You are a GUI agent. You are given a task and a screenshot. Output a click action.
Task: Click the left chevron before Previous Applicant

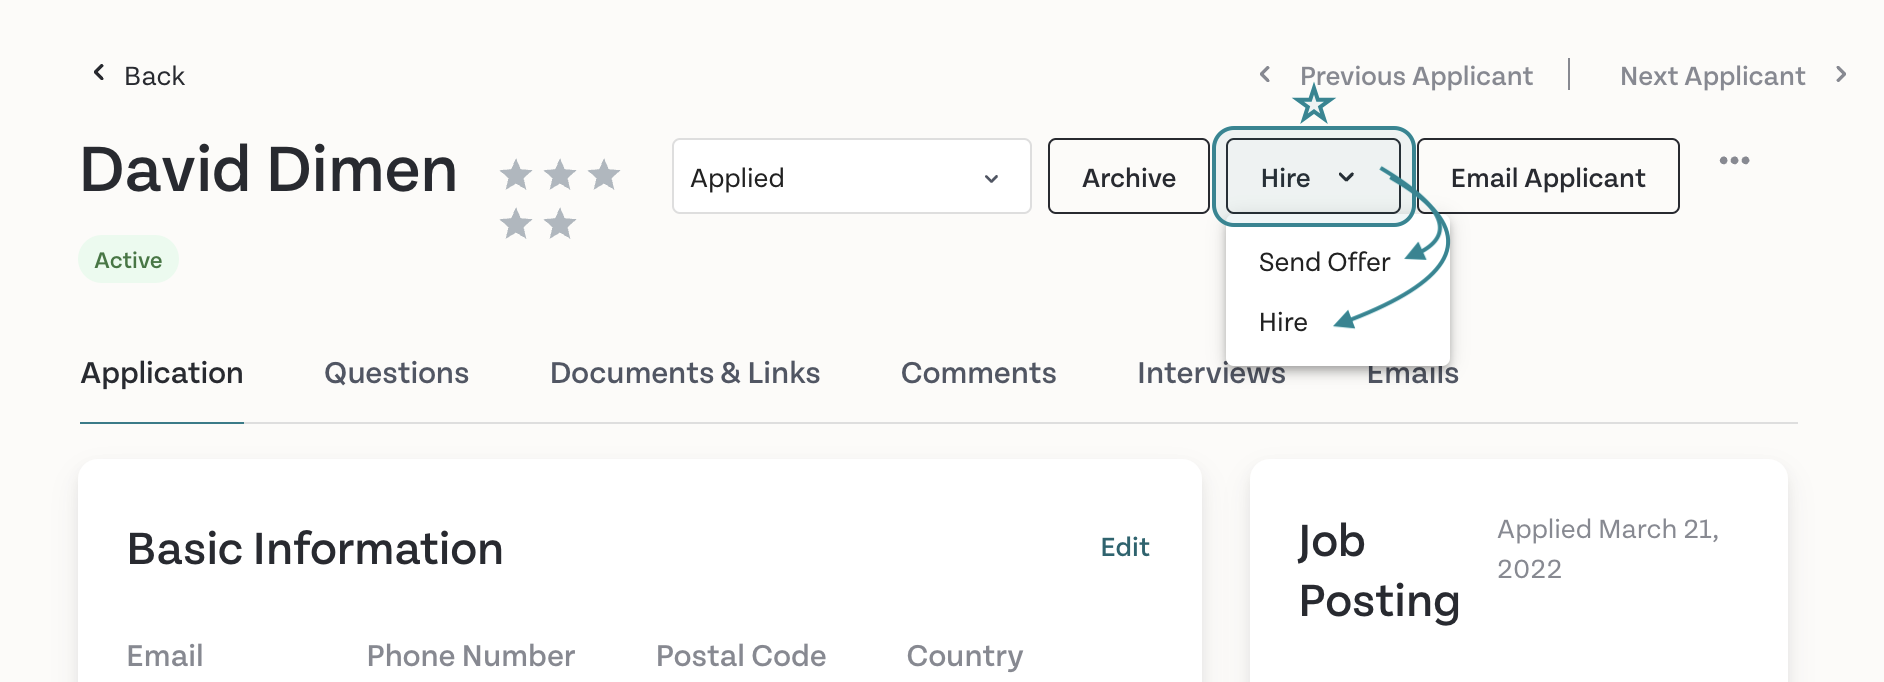(1265, 74)
